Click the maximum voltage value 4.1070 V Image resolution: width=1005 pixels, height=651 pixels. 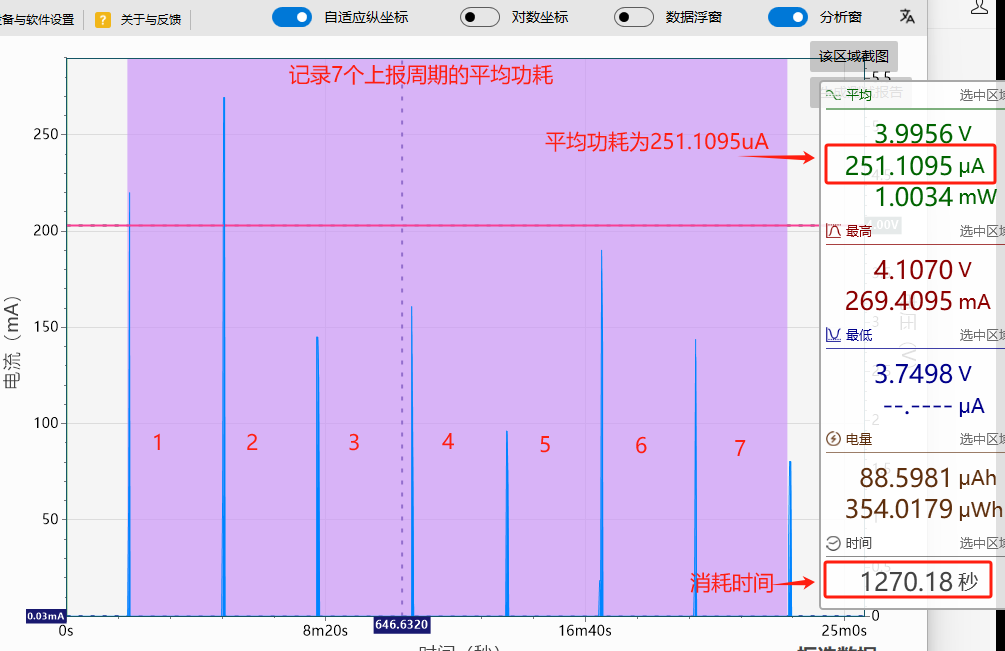click(923, 270)
